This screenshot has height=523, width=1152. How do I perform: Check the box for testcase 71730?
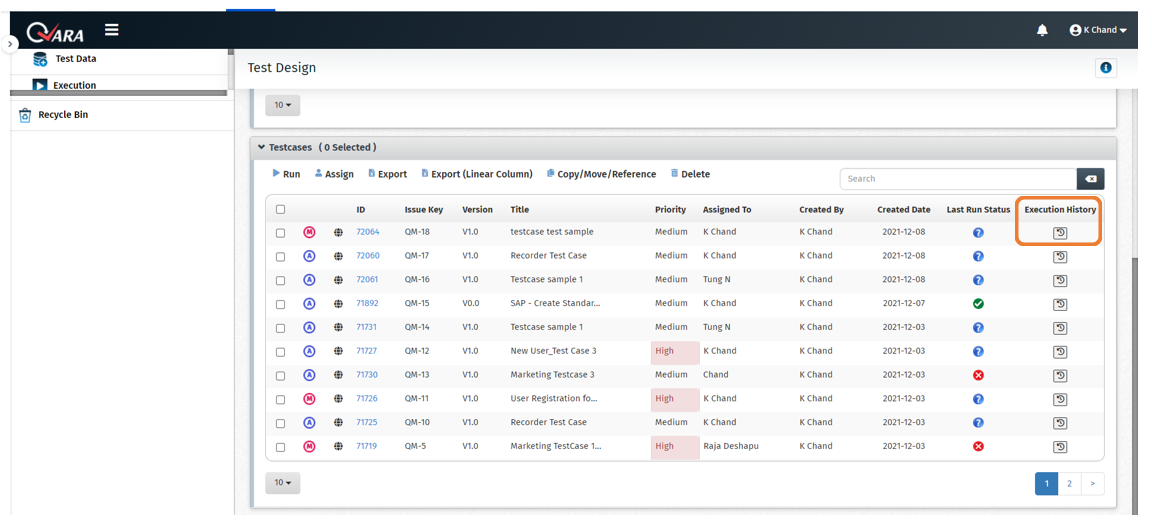click(281, 376)
